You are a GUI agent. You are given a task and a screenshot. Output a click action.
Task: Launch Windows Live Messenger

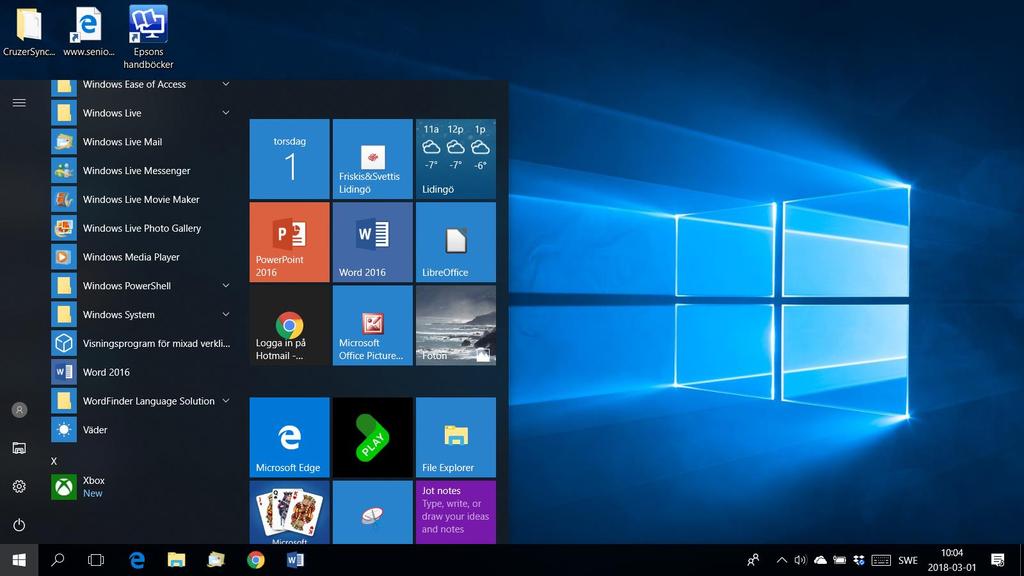pyautogui.click(x=140, y=170)
